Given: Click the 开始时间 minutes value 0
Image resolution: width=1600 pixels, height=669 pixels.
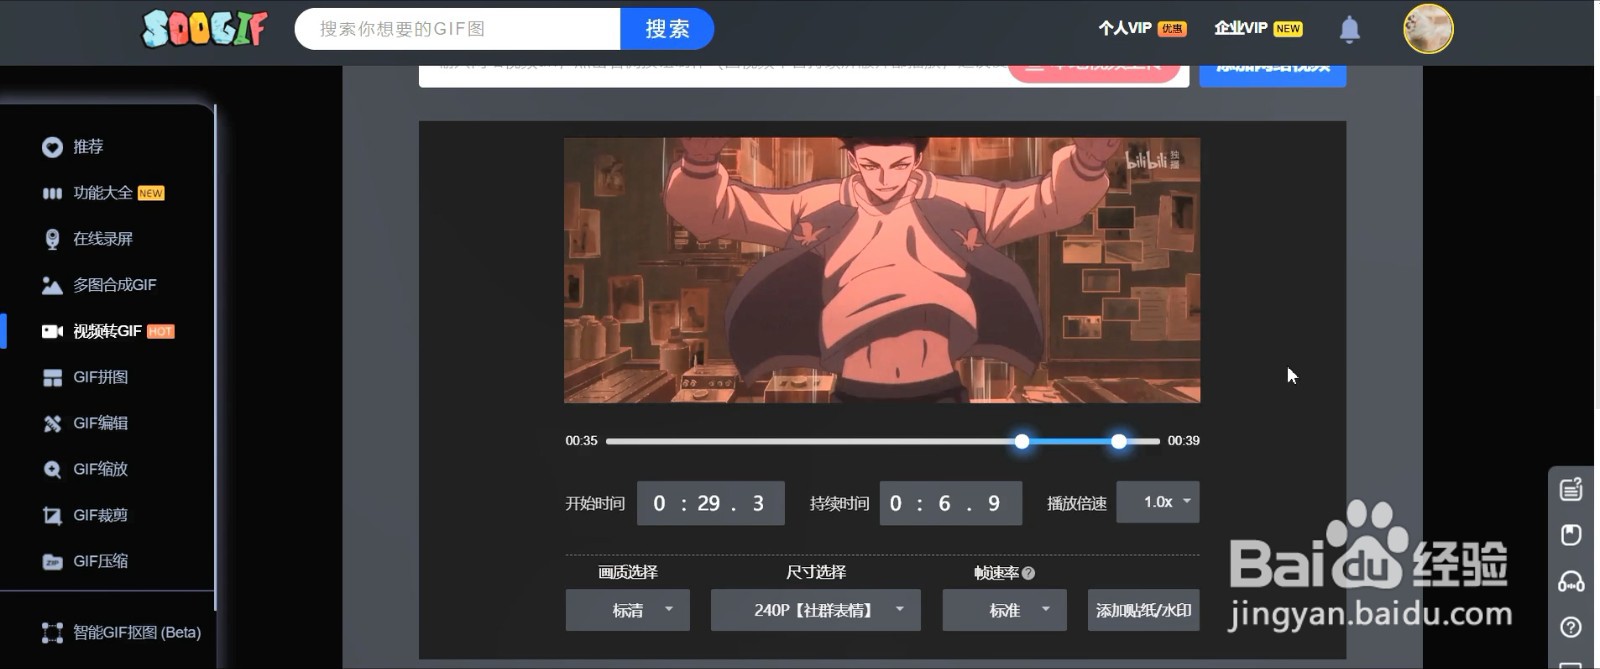Looking at the screenshot, I should pos(659,503).
